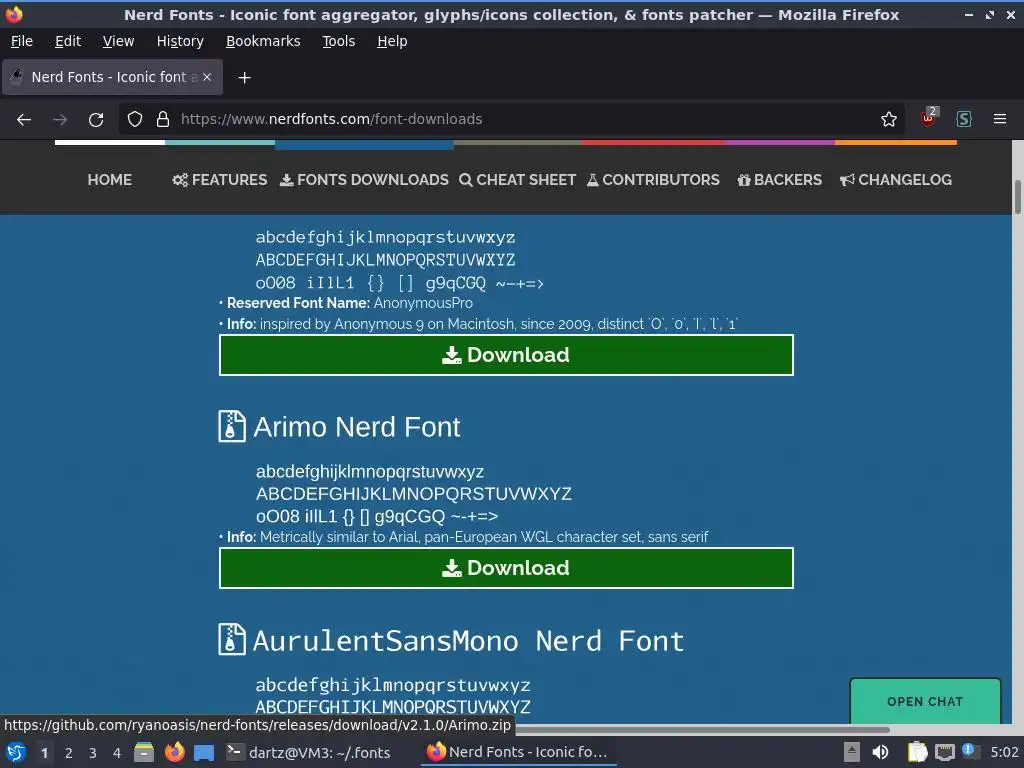Select the Nerd Fonts browser tab
The width and height of the screenshot is (1024, 768).
coord(112,77)
